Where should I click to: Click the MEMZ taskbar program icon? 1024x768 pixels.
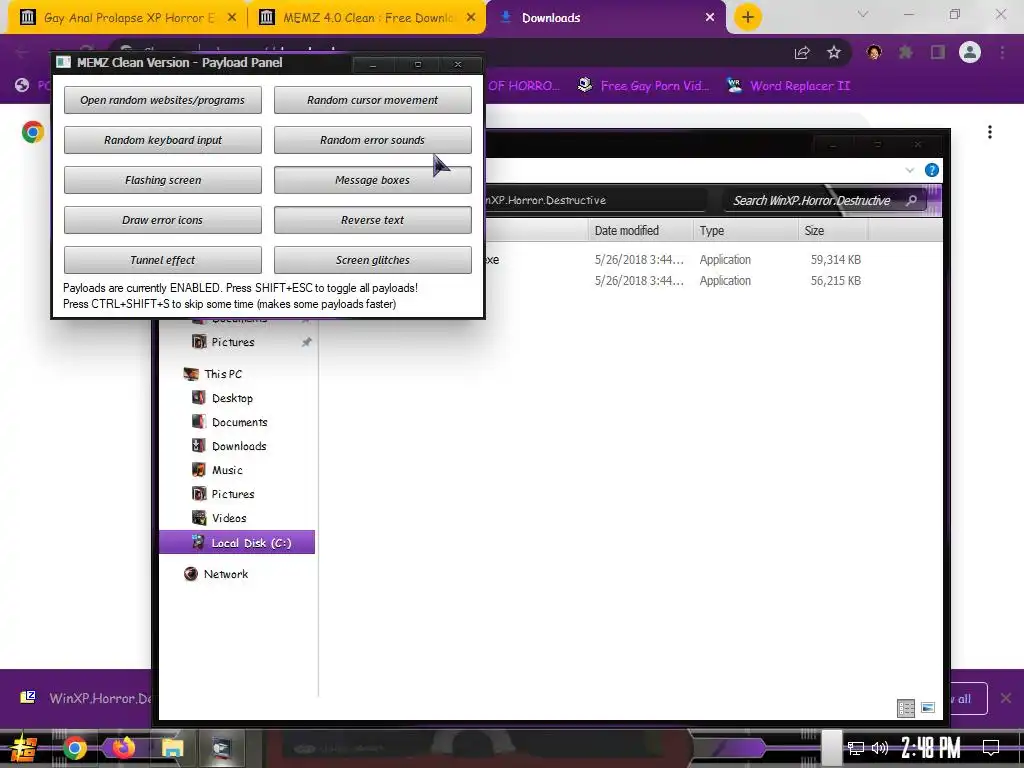222,748
